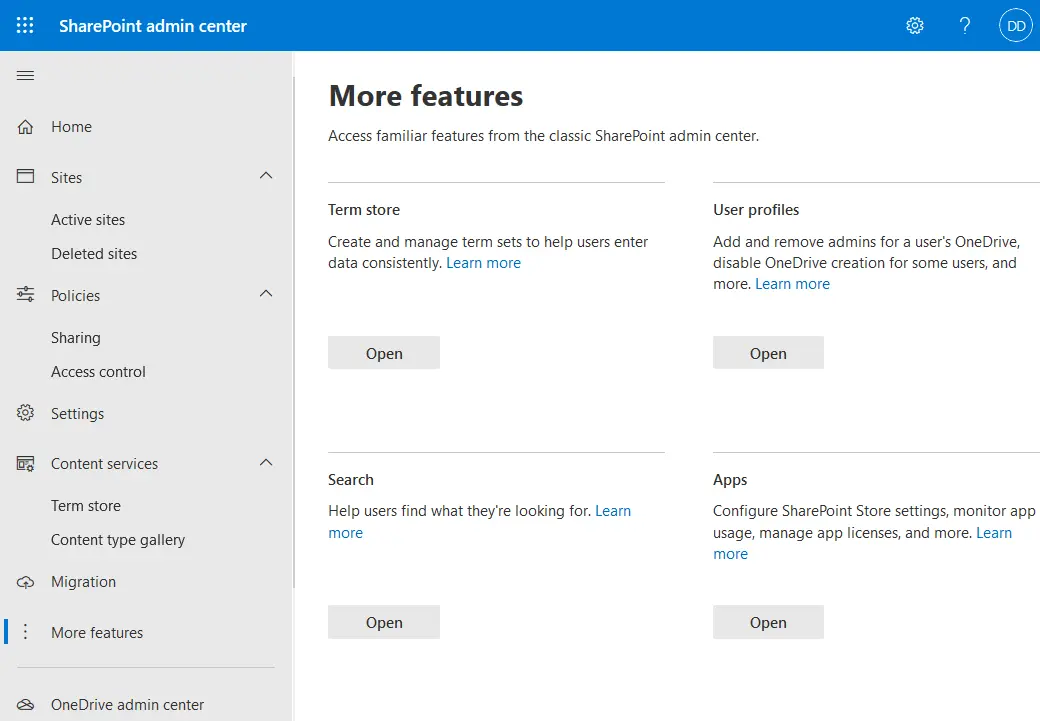Collapse navigation with the hamburger icon
The width and height of the screenshot is (1040, 721).
pyautogui.click(x=25, y=76)
